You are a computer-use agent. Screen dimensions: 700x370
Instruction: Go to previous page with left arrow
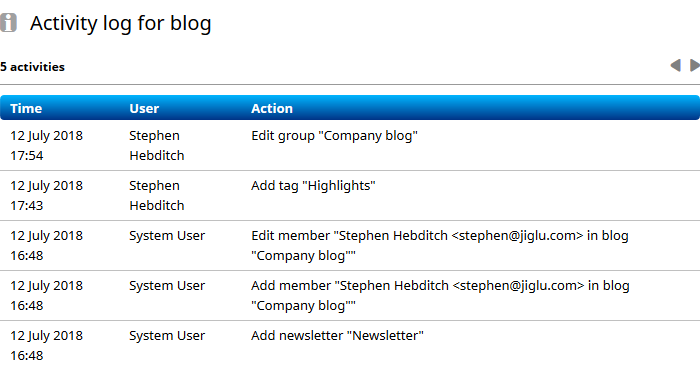675,65
